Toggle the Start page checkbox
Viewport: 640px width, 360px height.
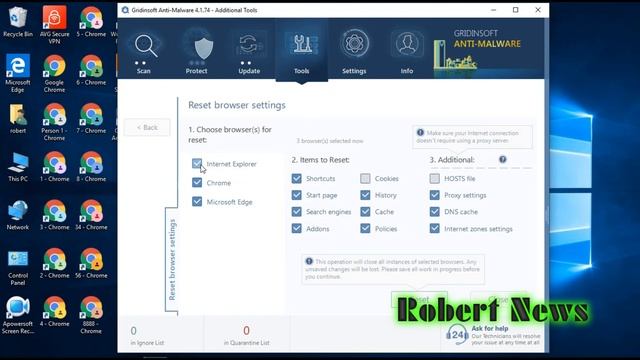297,195
